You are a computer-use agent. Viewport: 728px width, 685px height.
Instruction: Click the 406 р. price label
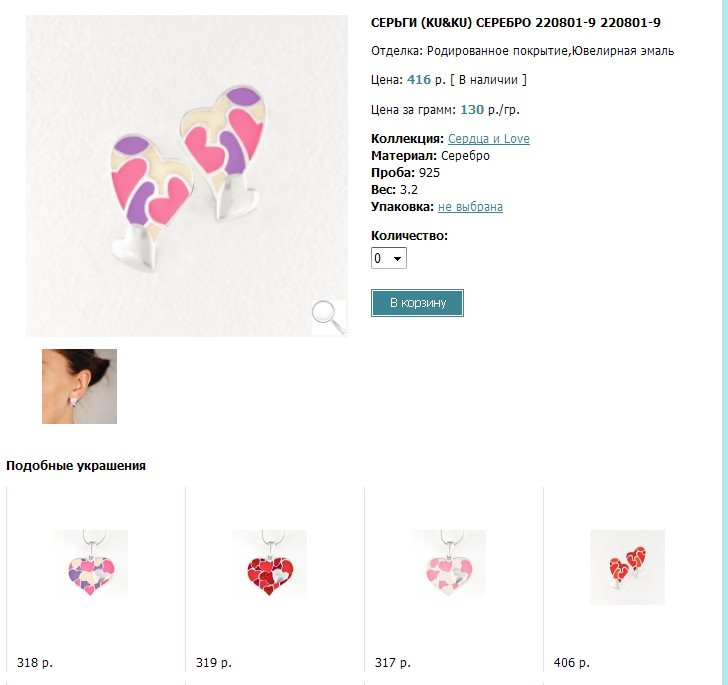point(572,663)
